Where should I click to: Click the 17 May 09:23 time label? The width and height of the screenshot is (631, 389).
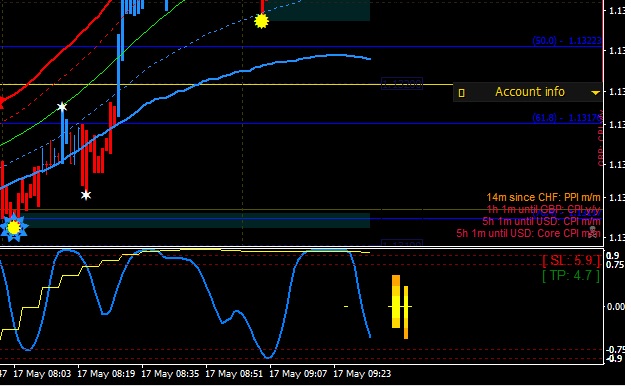click(x=362, y=374)
